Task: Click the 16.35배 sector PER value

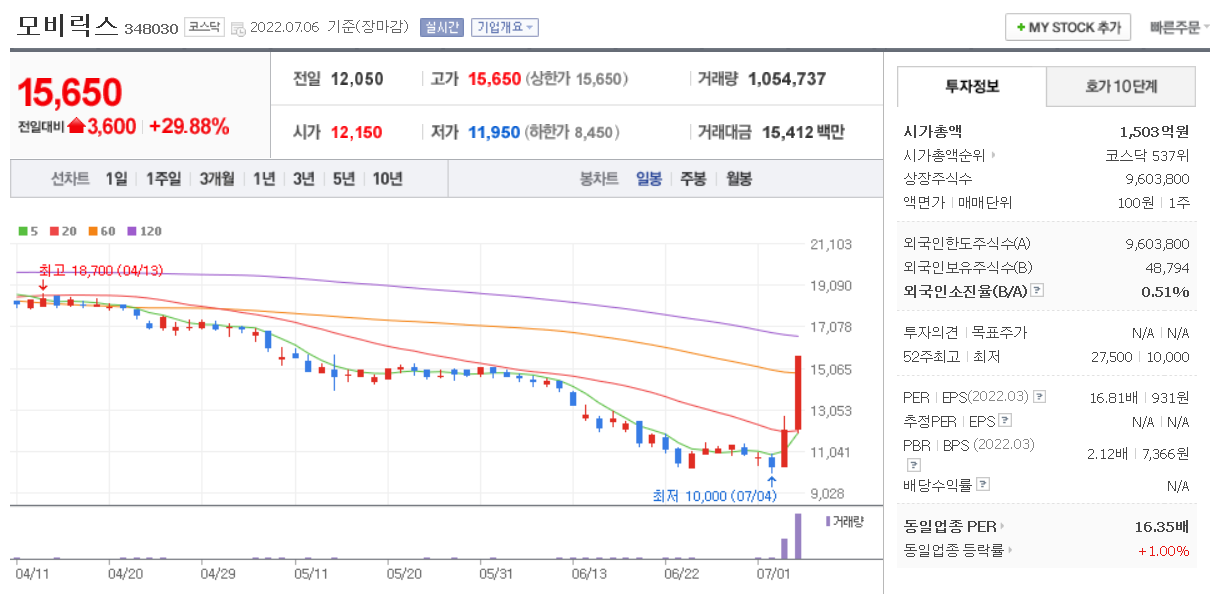Action: [1162, 526]
